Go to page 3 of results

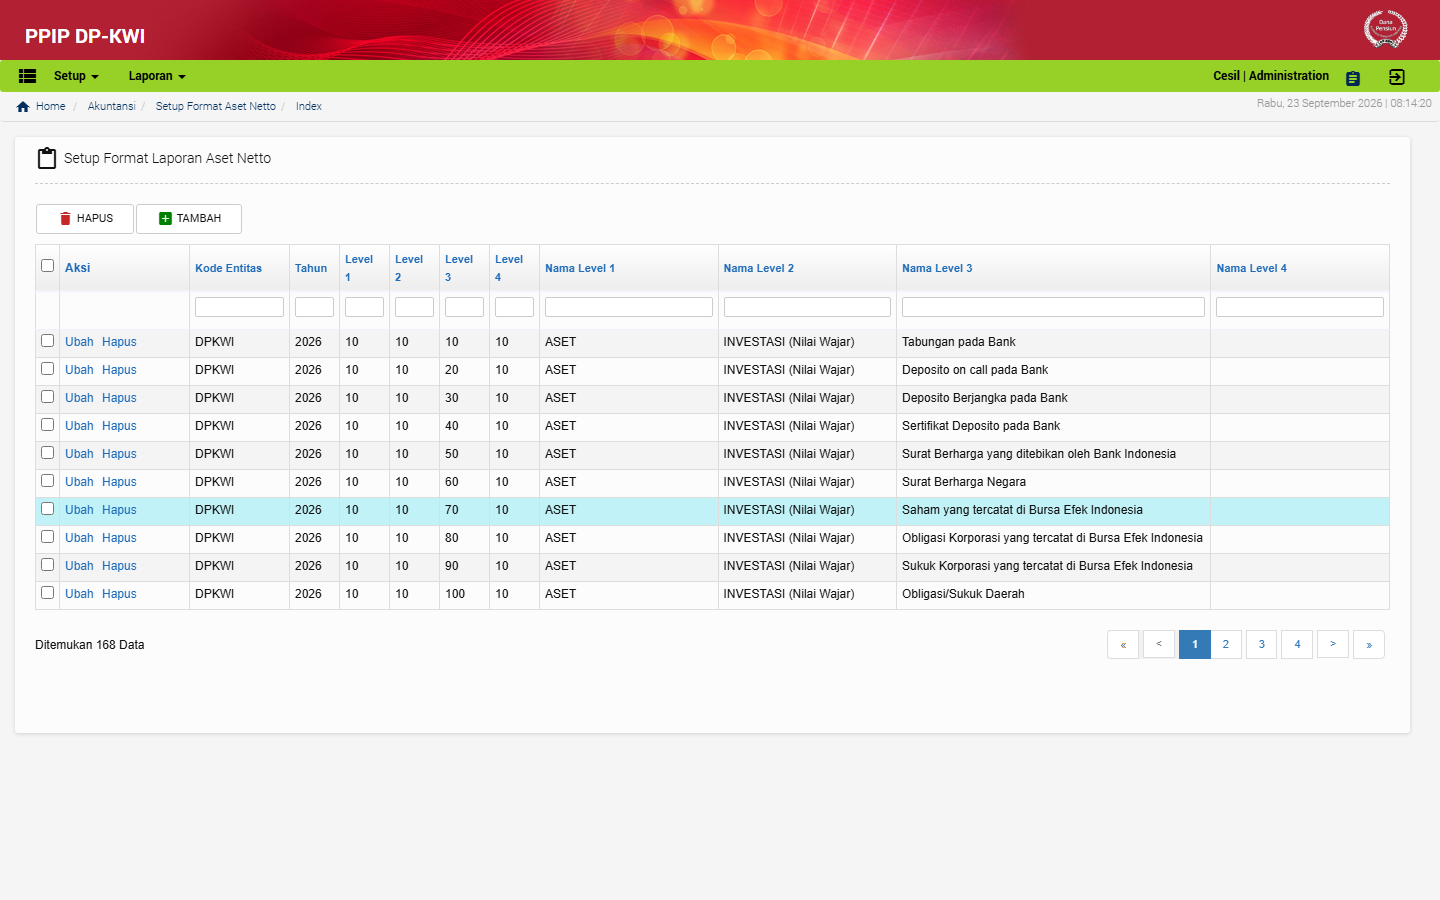[x=1262, y=645]
